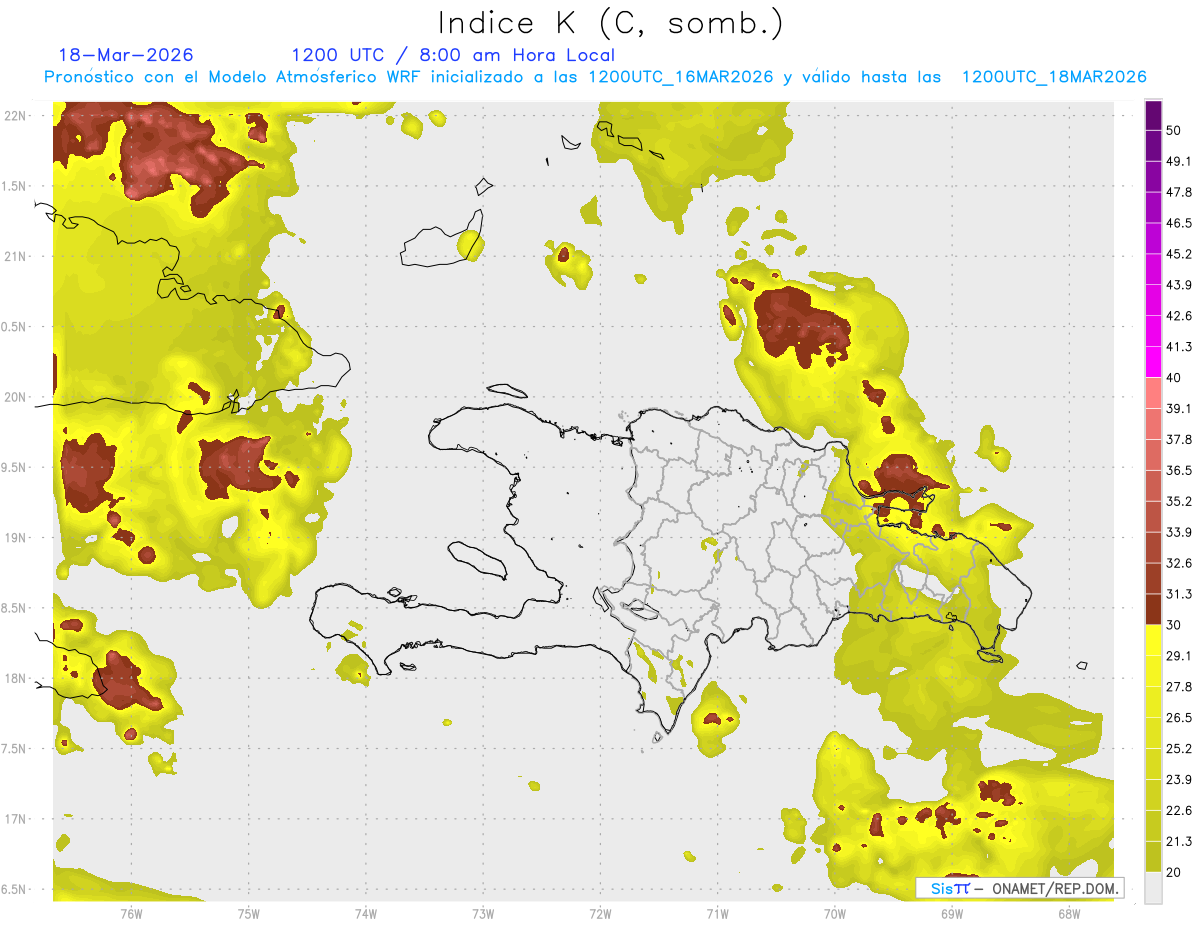Image resolution: width=1200 pixels, height=927 pixels.
Task: Click the "32.6" colorbar label
Action: click(1179, 563)
